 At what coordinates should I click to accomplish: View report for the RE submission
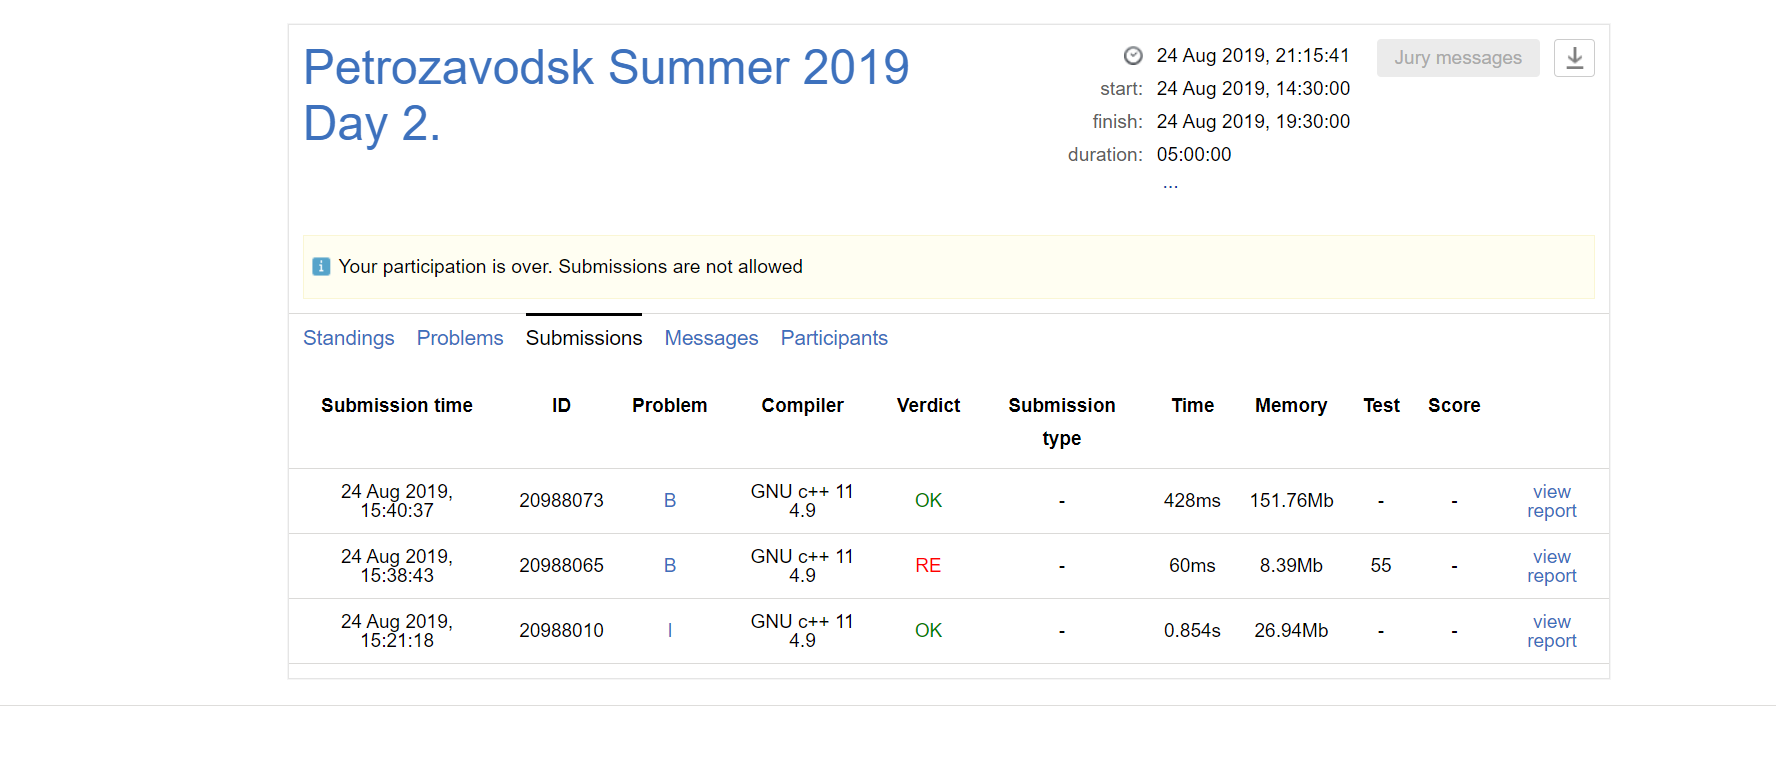tap(1551, 566)
